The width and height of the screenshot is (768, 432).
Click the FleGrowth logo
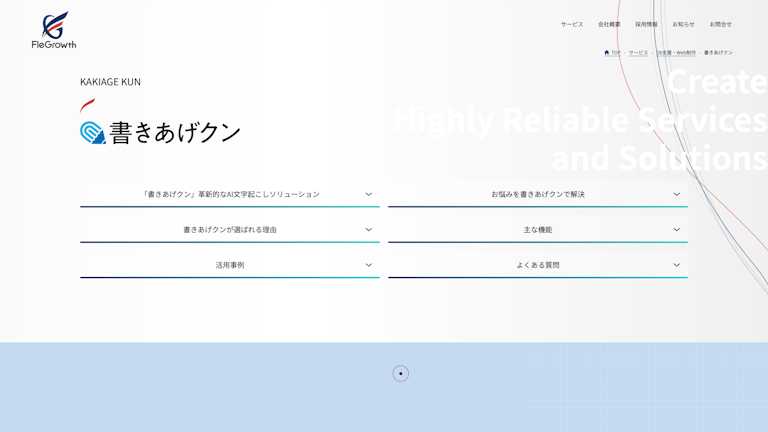pos(54,30)
